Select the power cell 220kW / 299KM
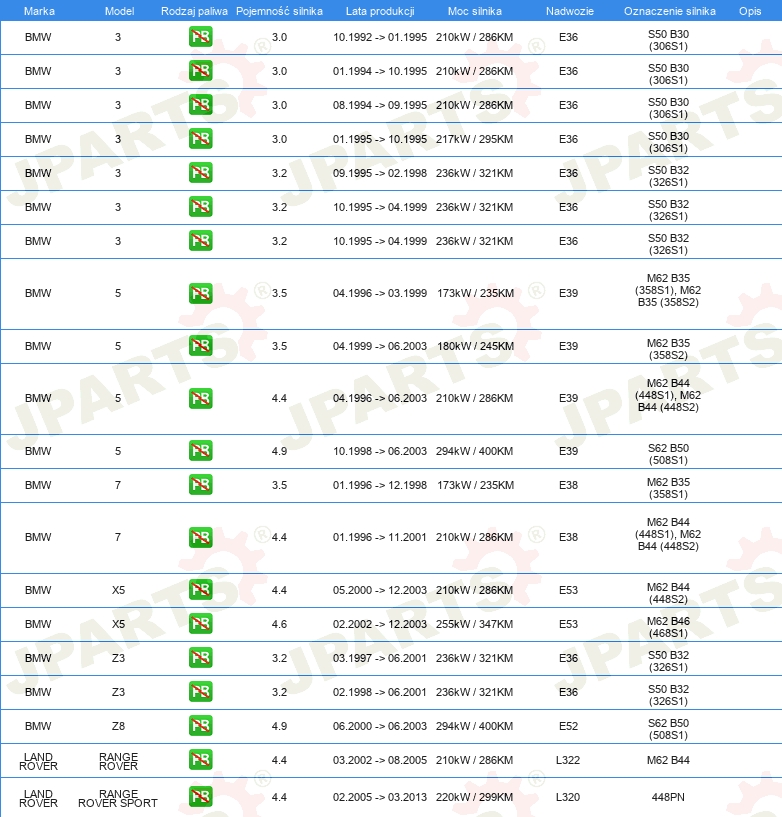This screenshot has width=782, height=817. coord(475,797)
